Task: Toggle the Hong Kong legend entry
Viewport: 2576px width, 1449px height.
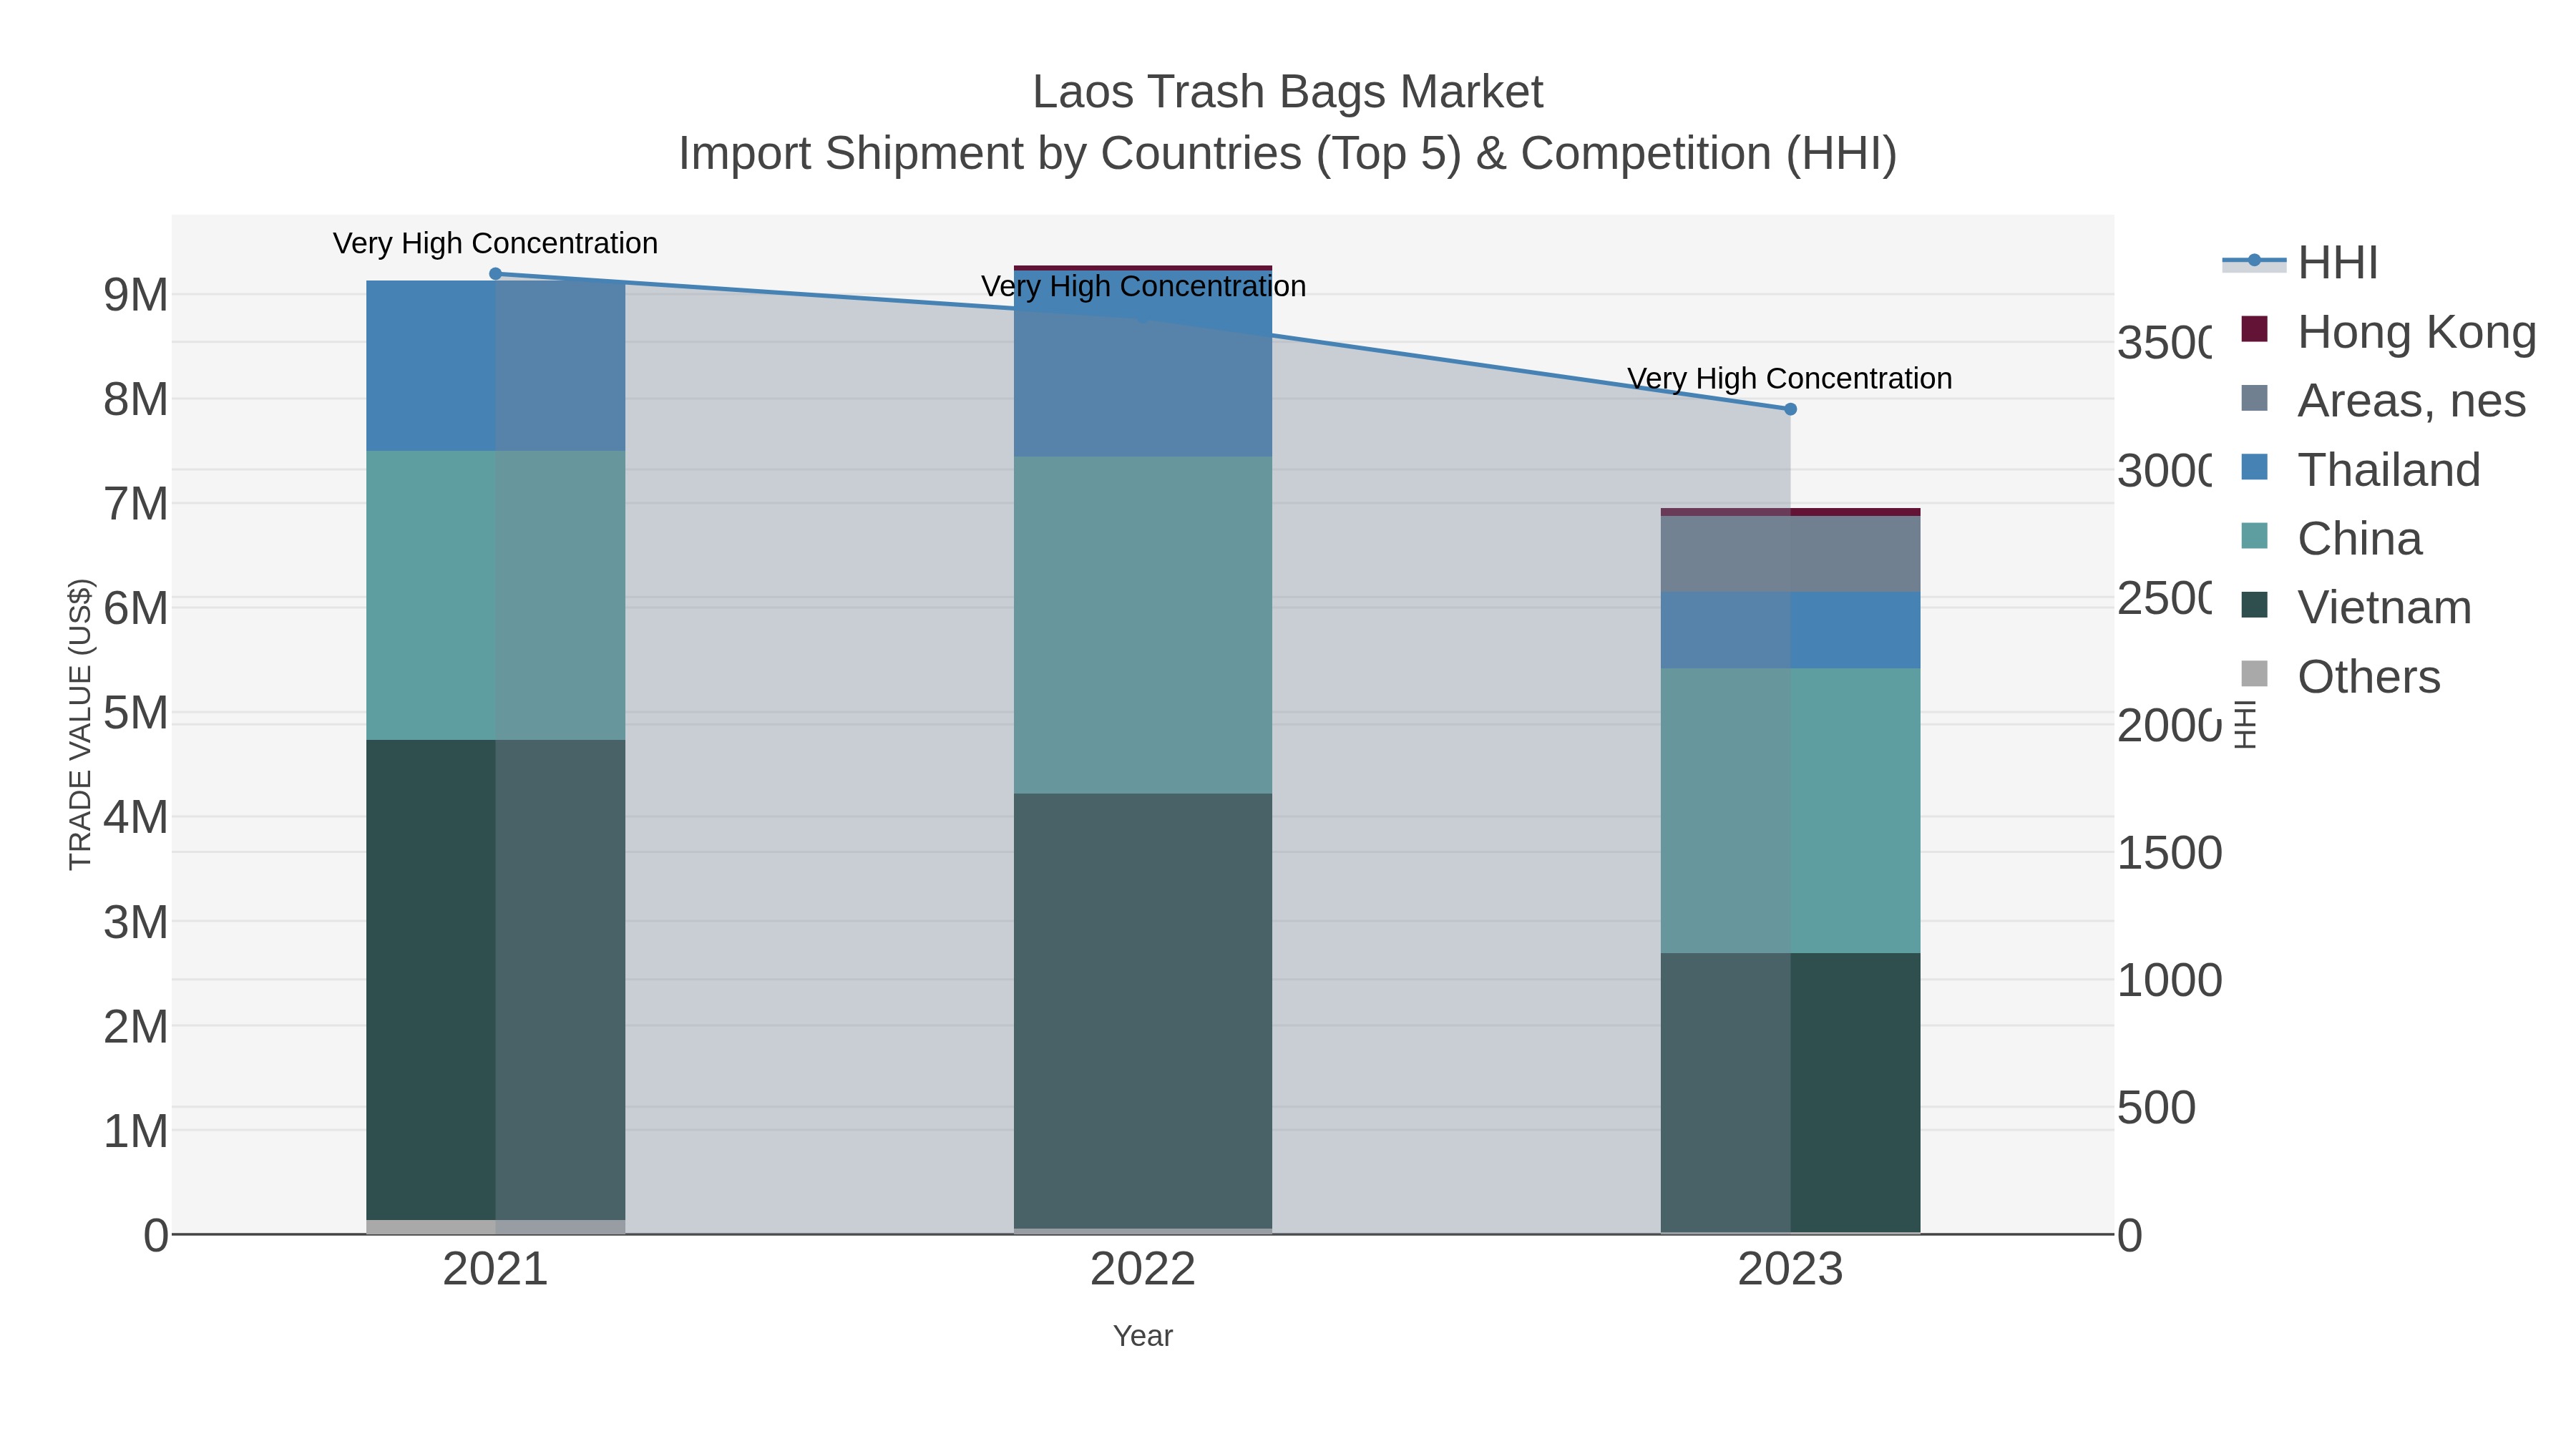Action: point(2388,331)
